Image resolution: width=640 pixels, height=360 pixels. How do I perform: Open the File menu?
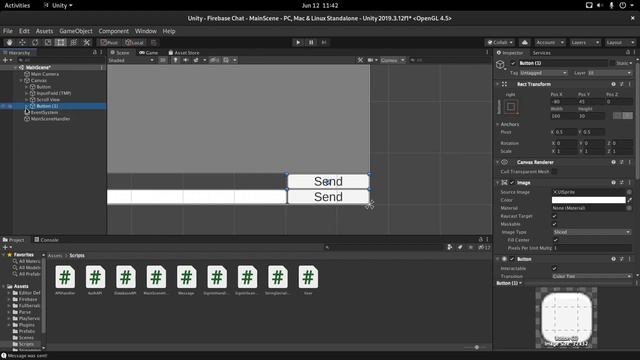click(8, 31)
